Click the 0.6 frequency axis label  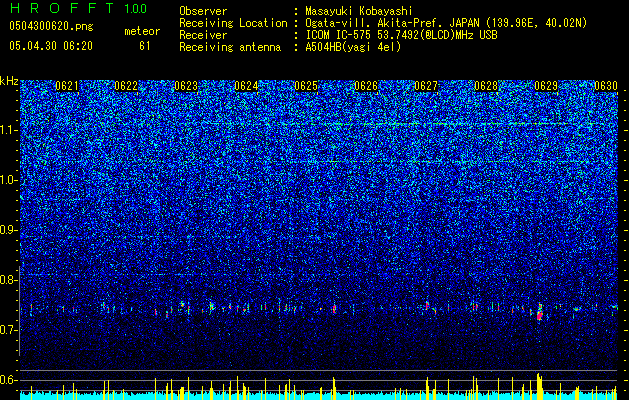click(9, 380)
